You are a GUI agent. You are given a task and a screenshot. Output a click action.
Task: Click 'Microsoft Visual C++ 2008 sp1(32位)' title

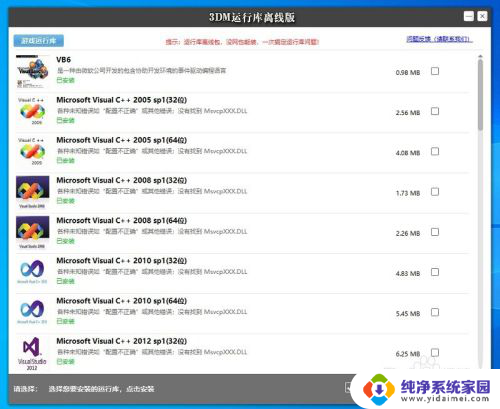coord(122,180)
